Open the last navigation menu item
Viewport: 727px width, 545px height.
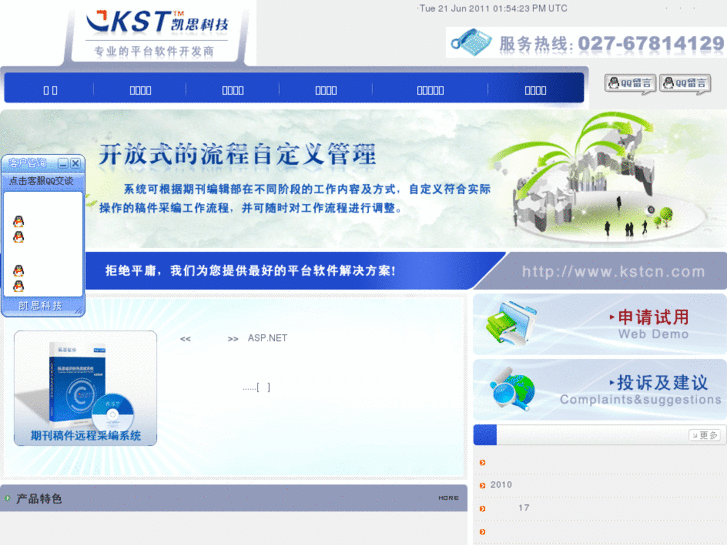[535, 90]
